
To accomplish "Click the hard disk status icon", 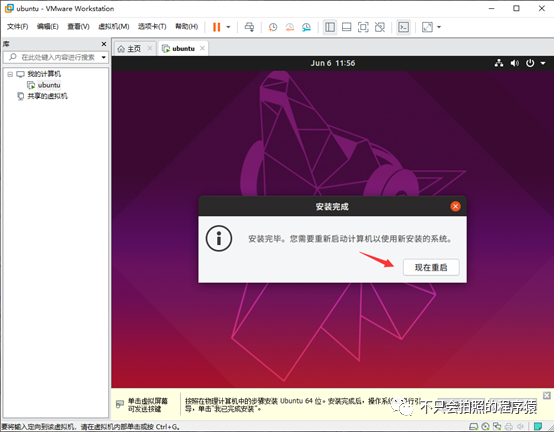I will click(x=473, y=426).
